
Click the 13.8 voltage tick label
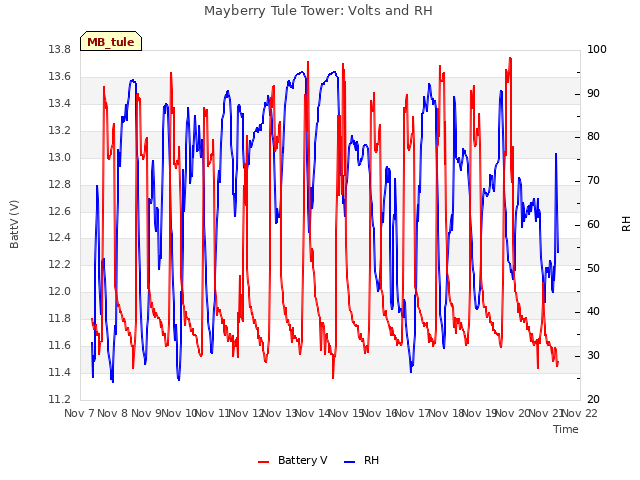[59, 49]
